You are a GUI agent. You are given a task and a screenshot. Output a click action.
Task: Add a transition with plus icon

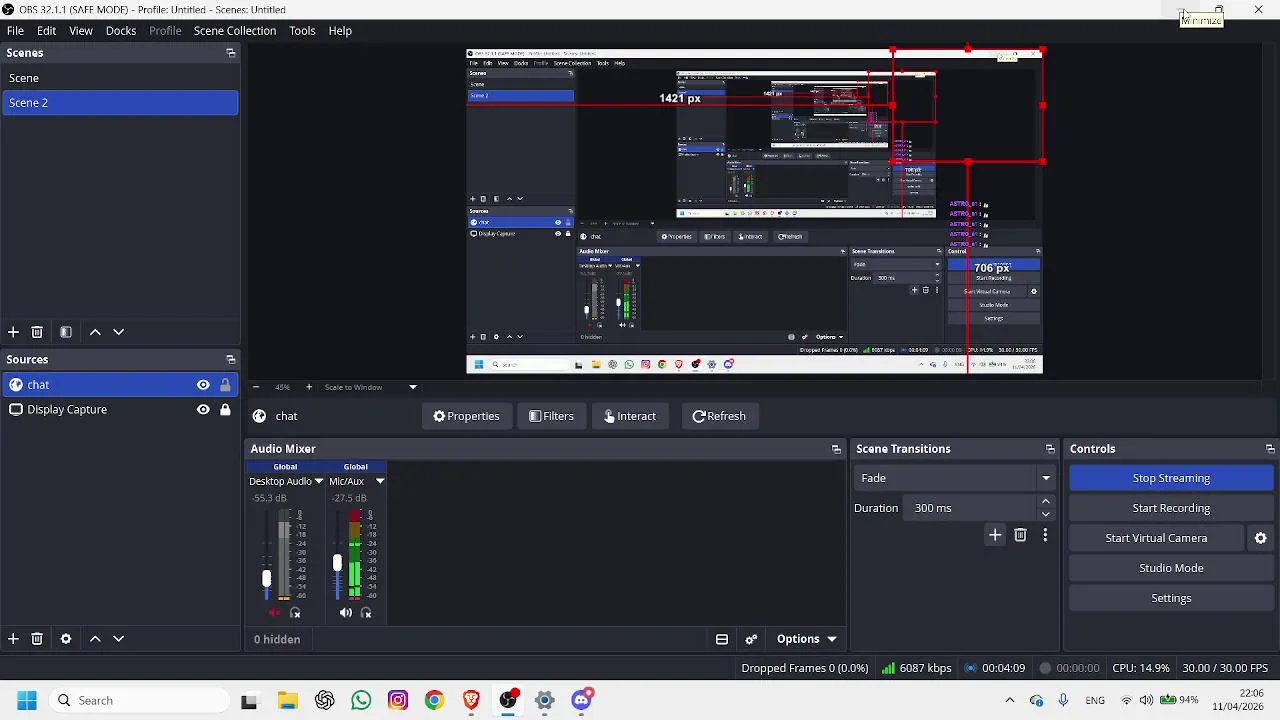point(995,536)
